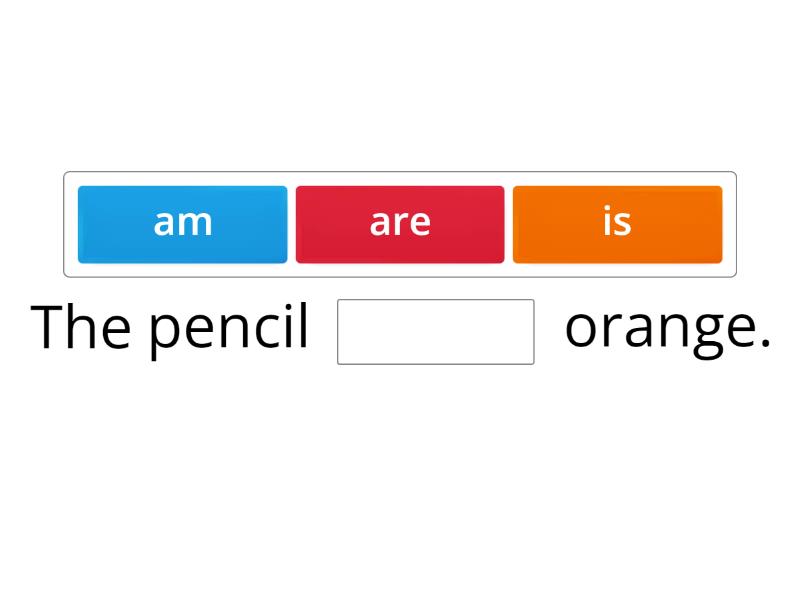
Task: Click the word 'The' starting the sentence
Action: tap(81, 326)
